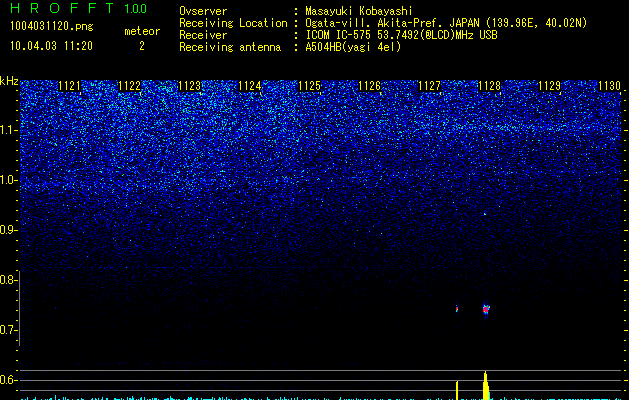
Task: Click the Receiving Location label
Action: tap(233, 23)
